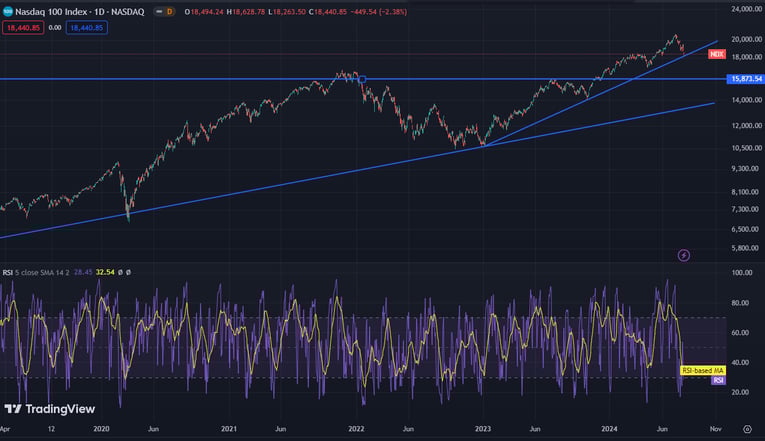Click the open value O18,494.24
Image resolution: width=765 pixels, height=441 pixels.
[204, 12]
